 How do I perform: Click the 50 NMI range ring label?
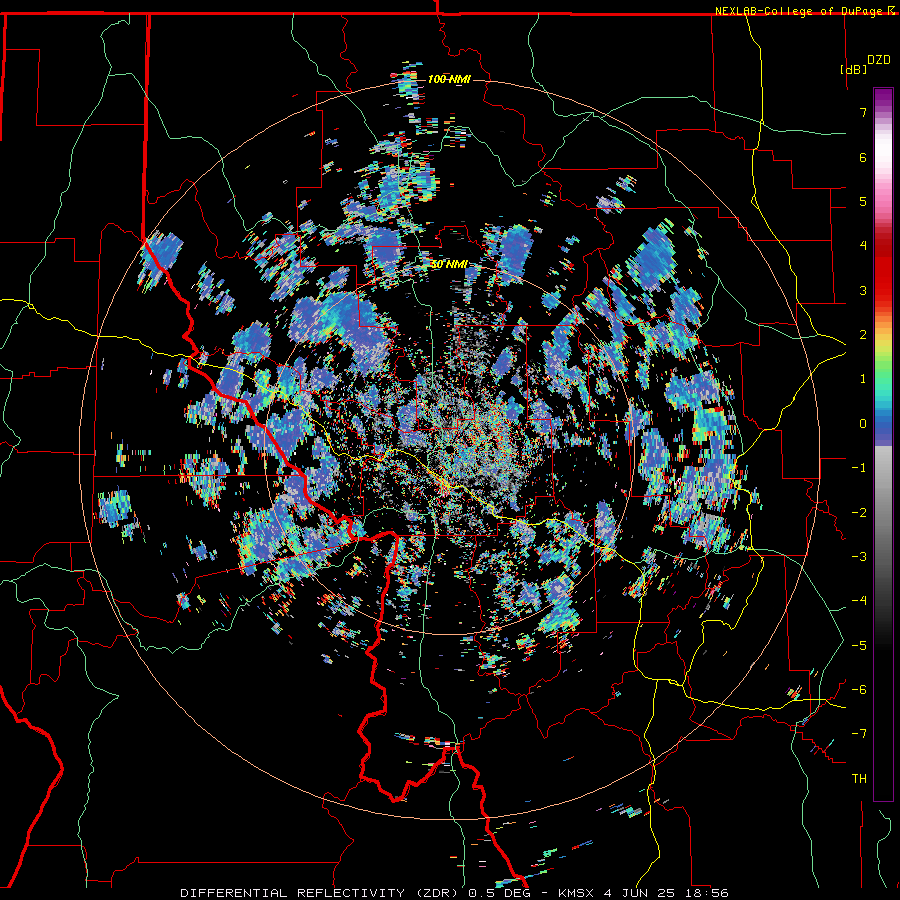click(x=449, y=265)
